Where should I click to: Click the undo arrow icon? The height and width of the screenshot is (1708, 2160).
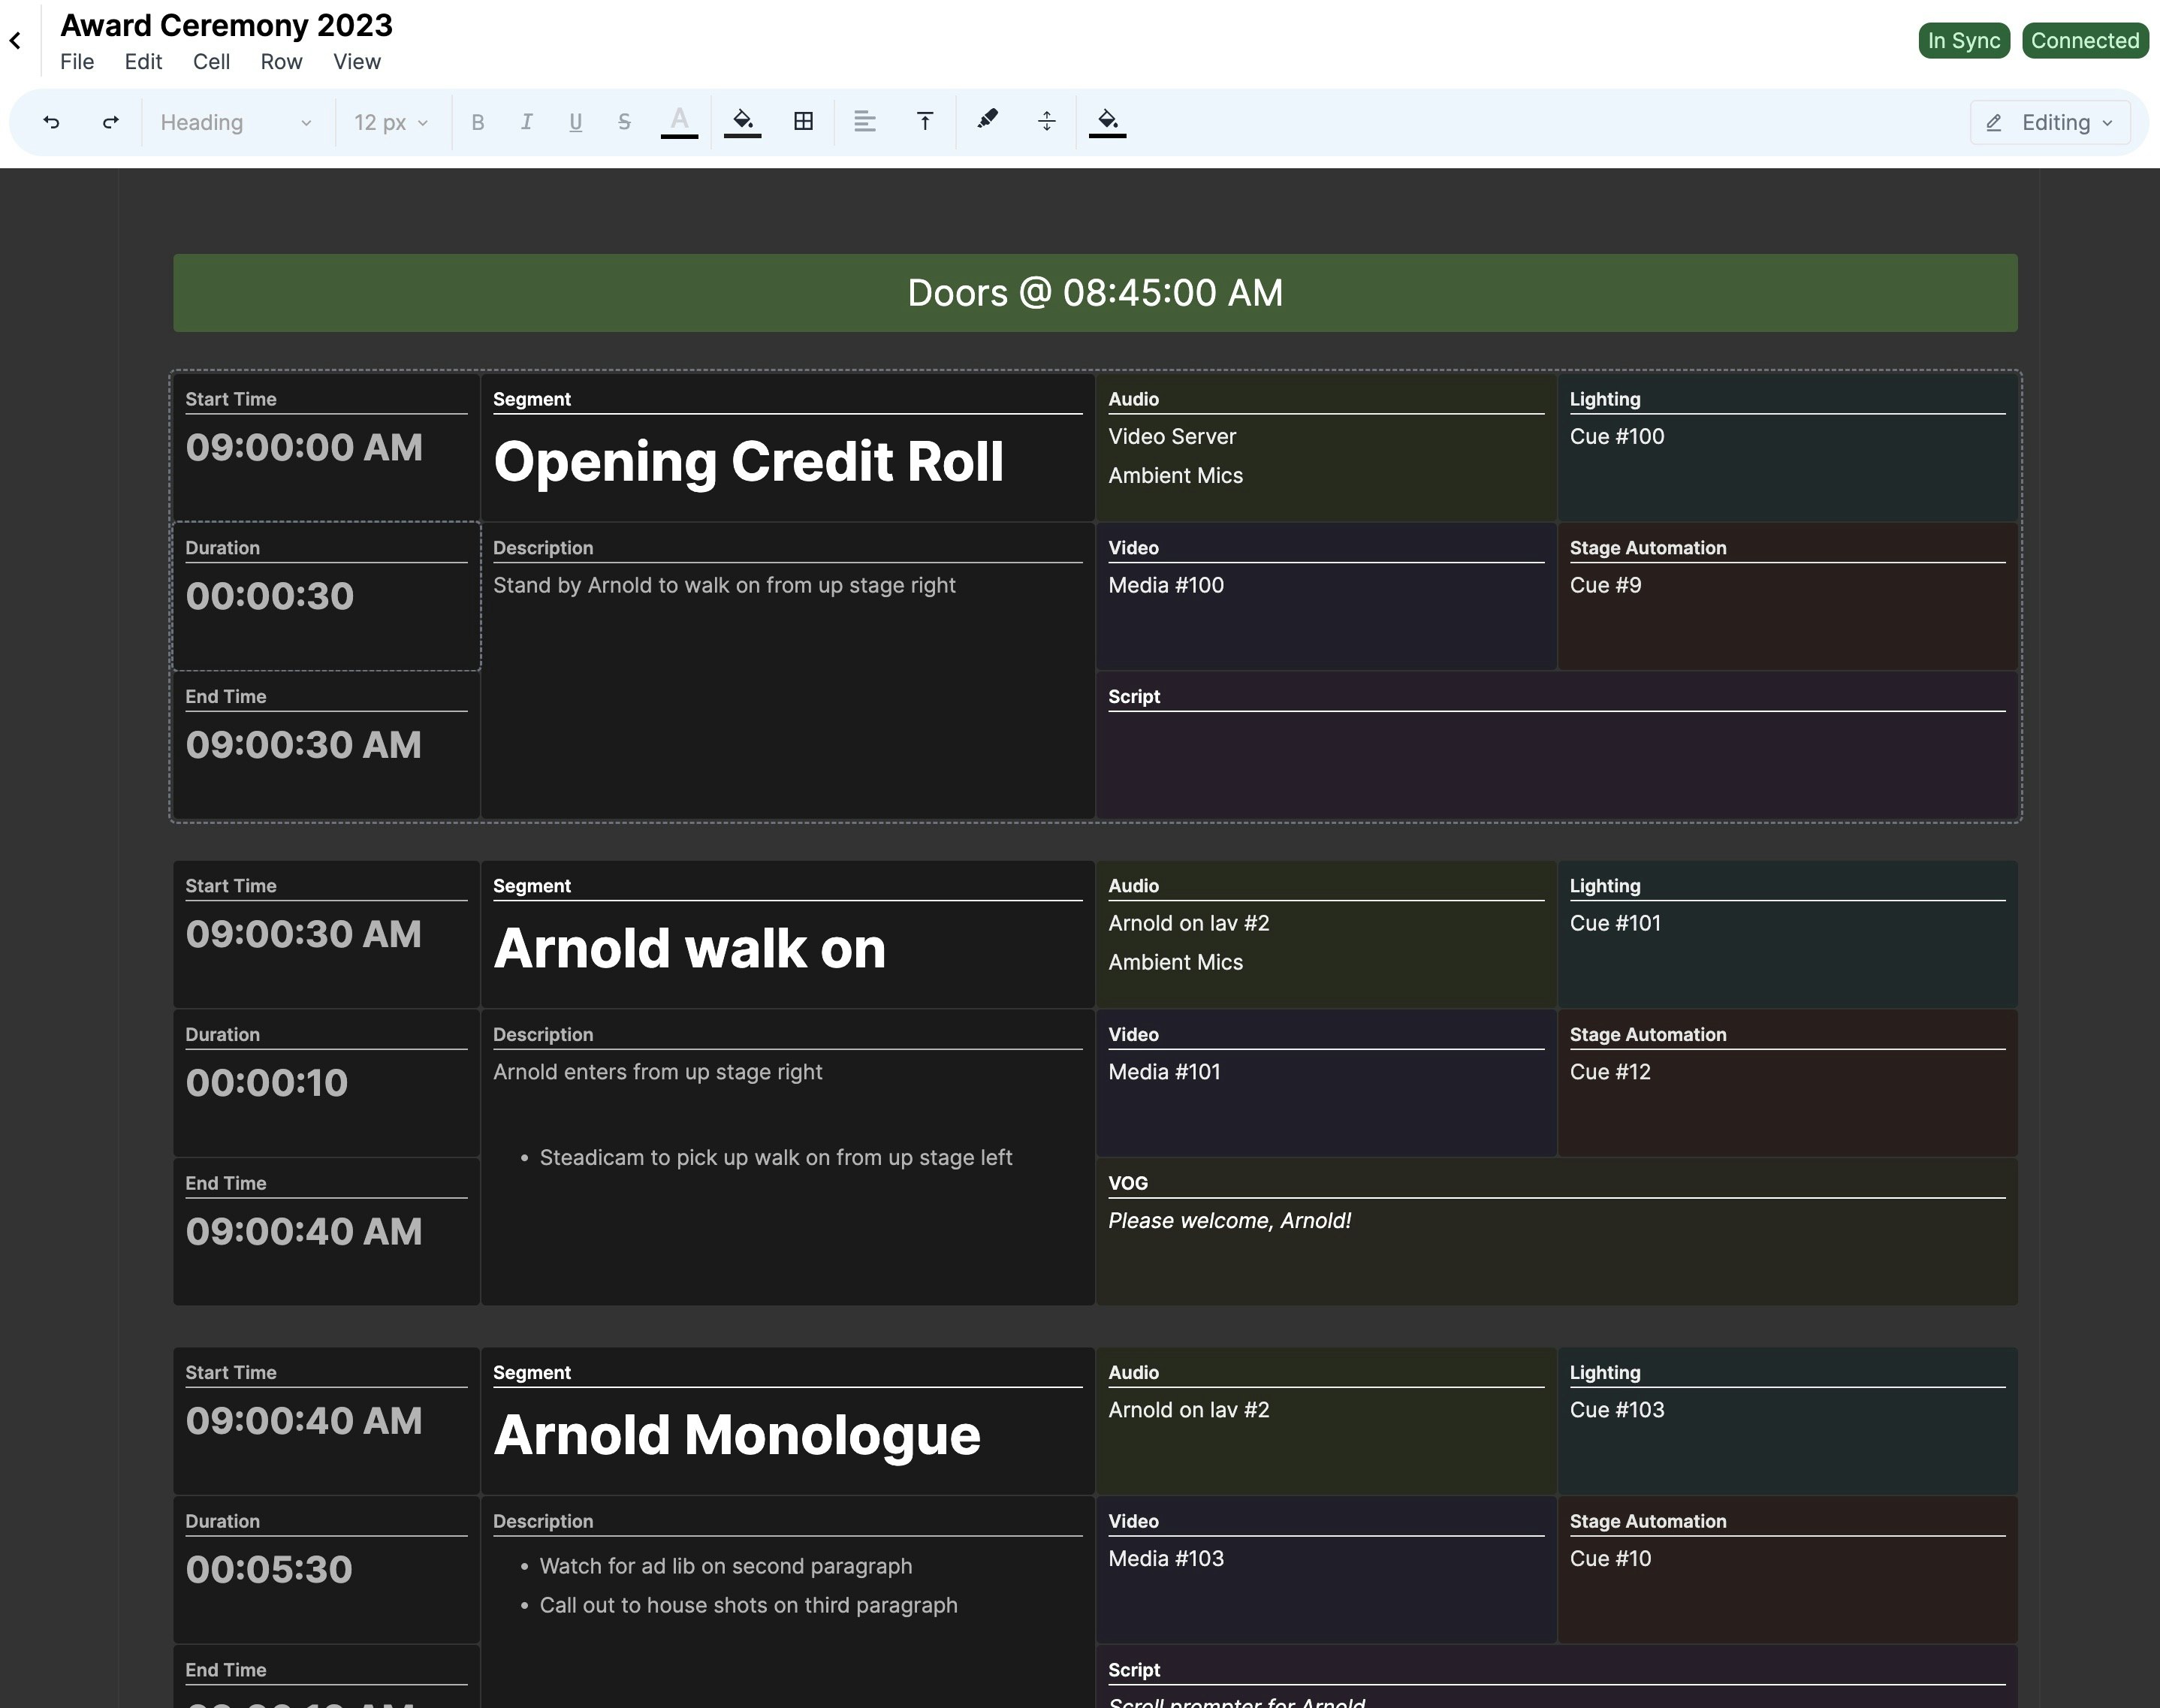tap(51, 122)
